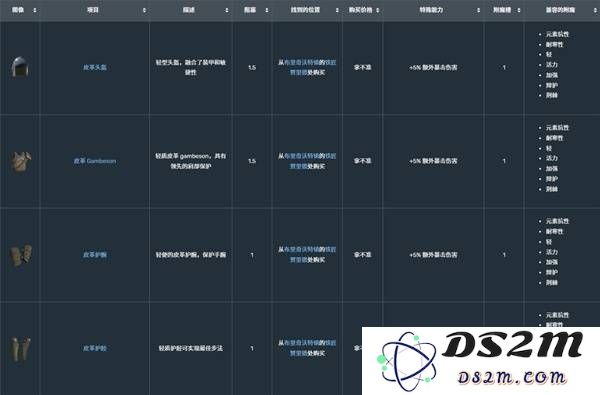The width and height of the screenshot is (600, 395).
Task: Open the 皮革护腕 item link
Action: click(x=95, y=255)
